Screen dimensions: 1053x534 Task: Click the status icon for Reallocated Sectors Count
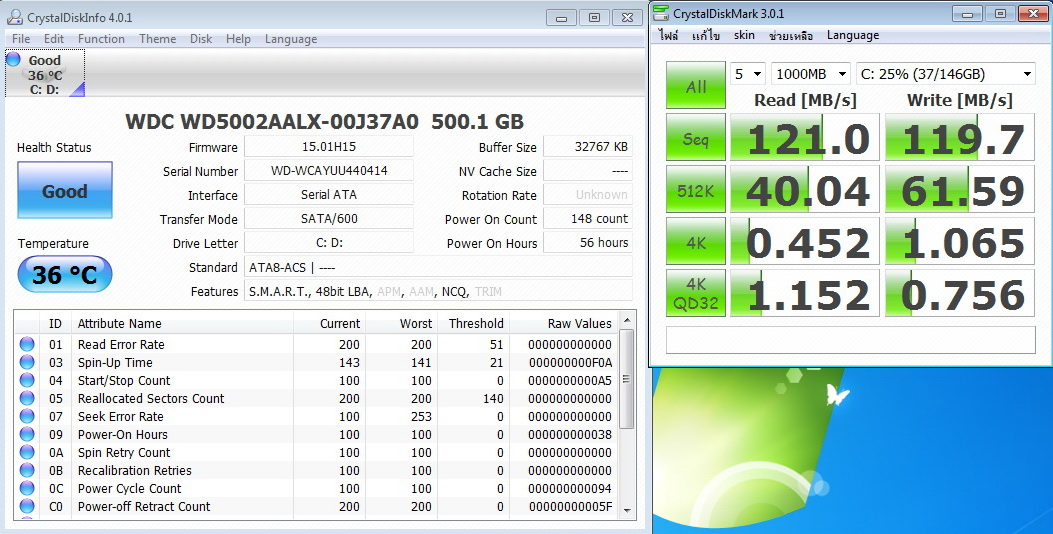[27, 398]
